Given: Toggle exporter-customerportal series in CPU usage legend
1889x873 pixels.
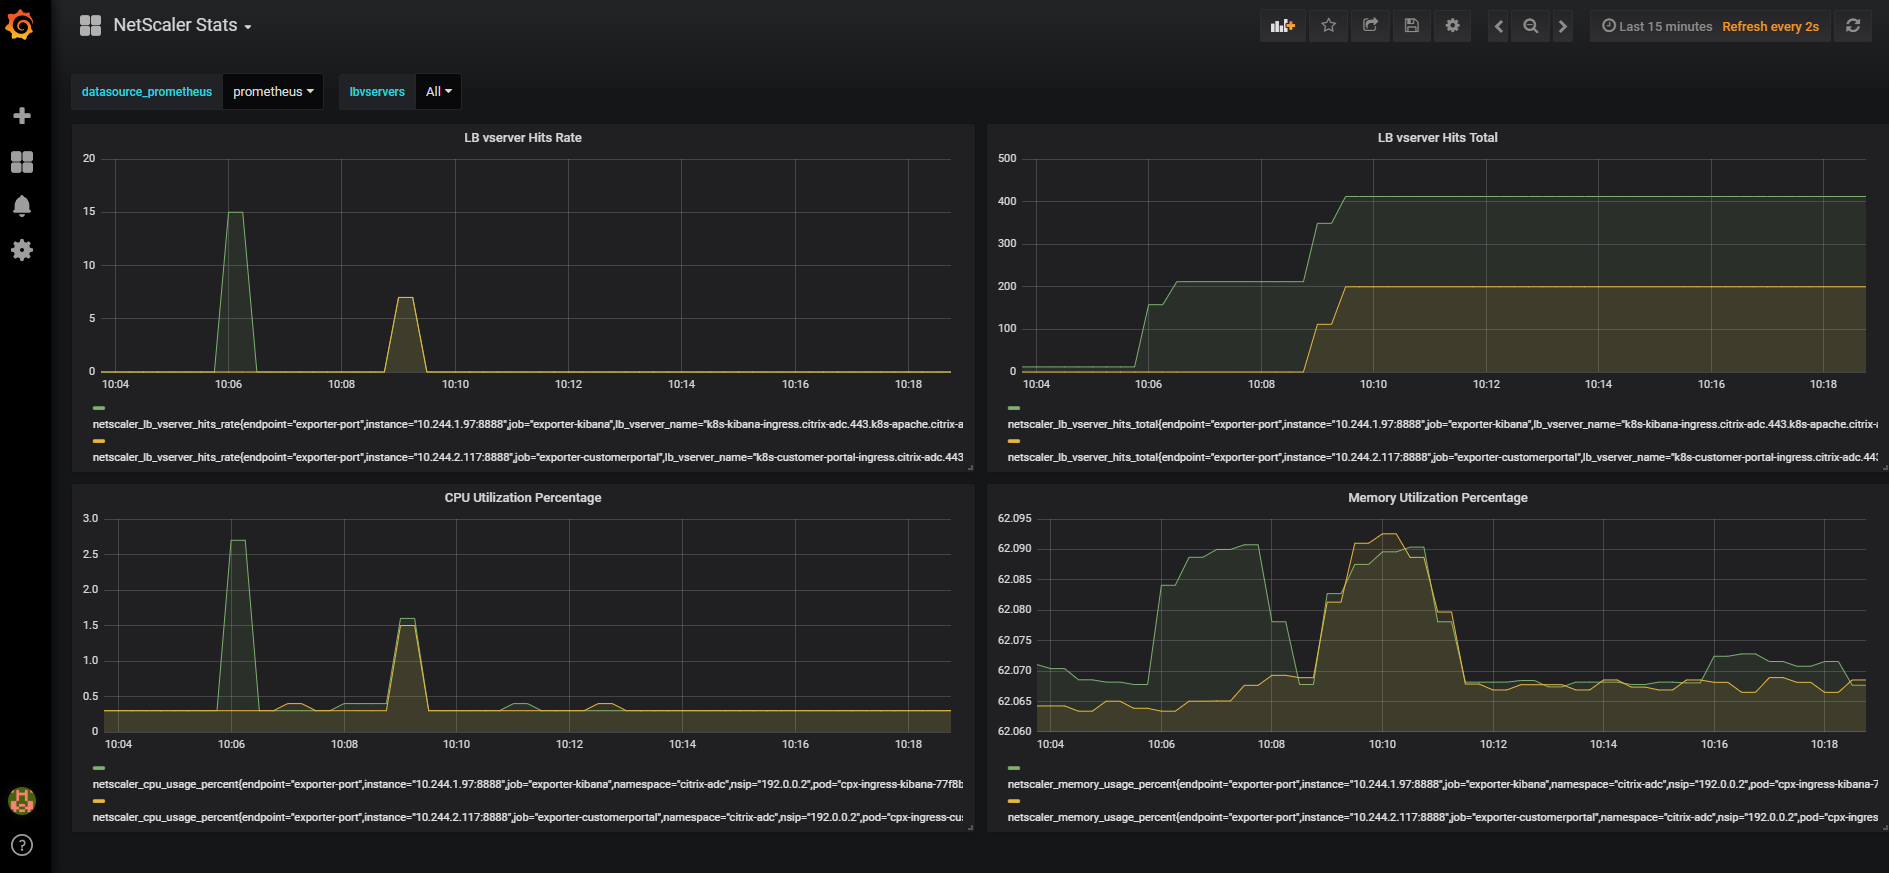Looking at the screenshot, I should (x=528, y=817).
